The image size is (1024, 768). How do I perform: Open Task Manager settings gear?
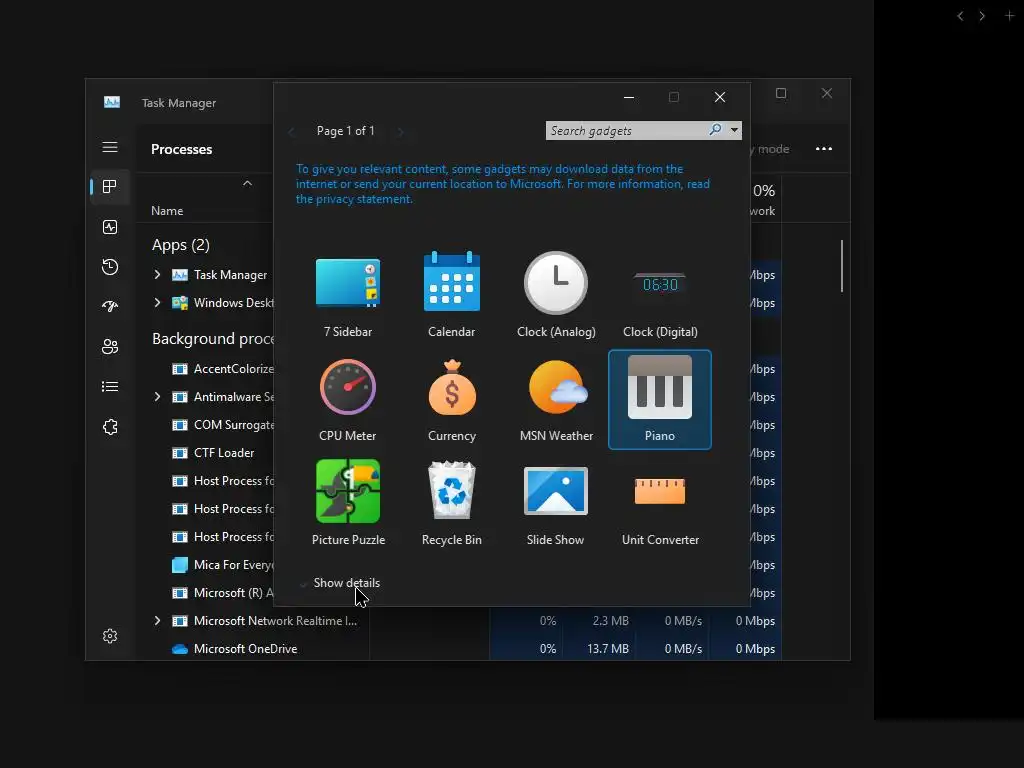click(110, 636)
